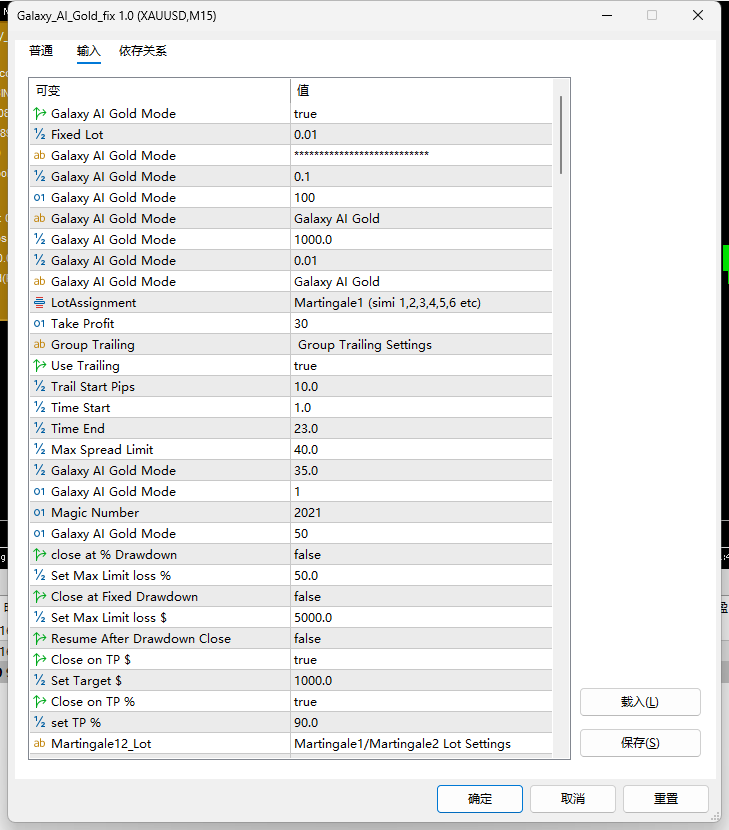The image size is (729, 830).
Task: Click the 载入(L) load button
Action: (x=640, y=702)
